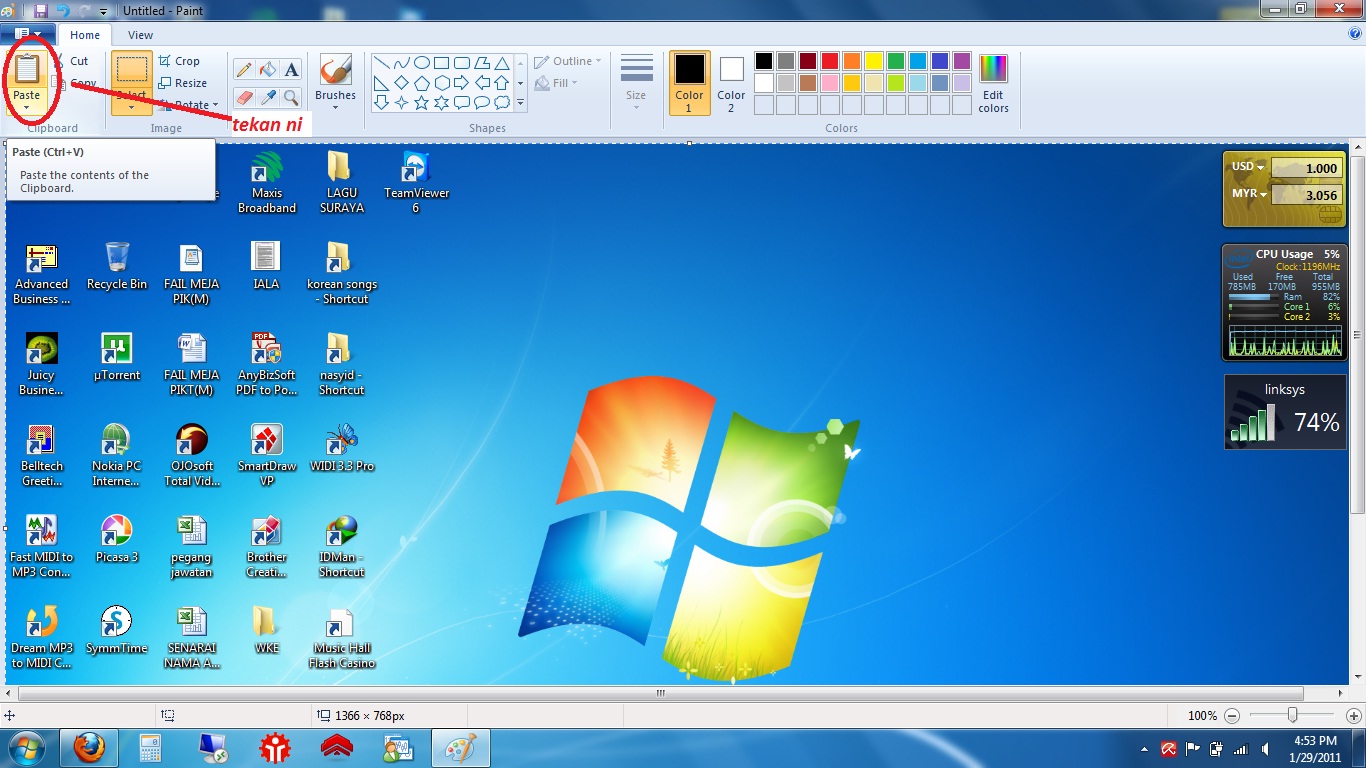The image size is (1366, 768).
Task: Click the Save icon in the title bar
Action: point(41,10)
